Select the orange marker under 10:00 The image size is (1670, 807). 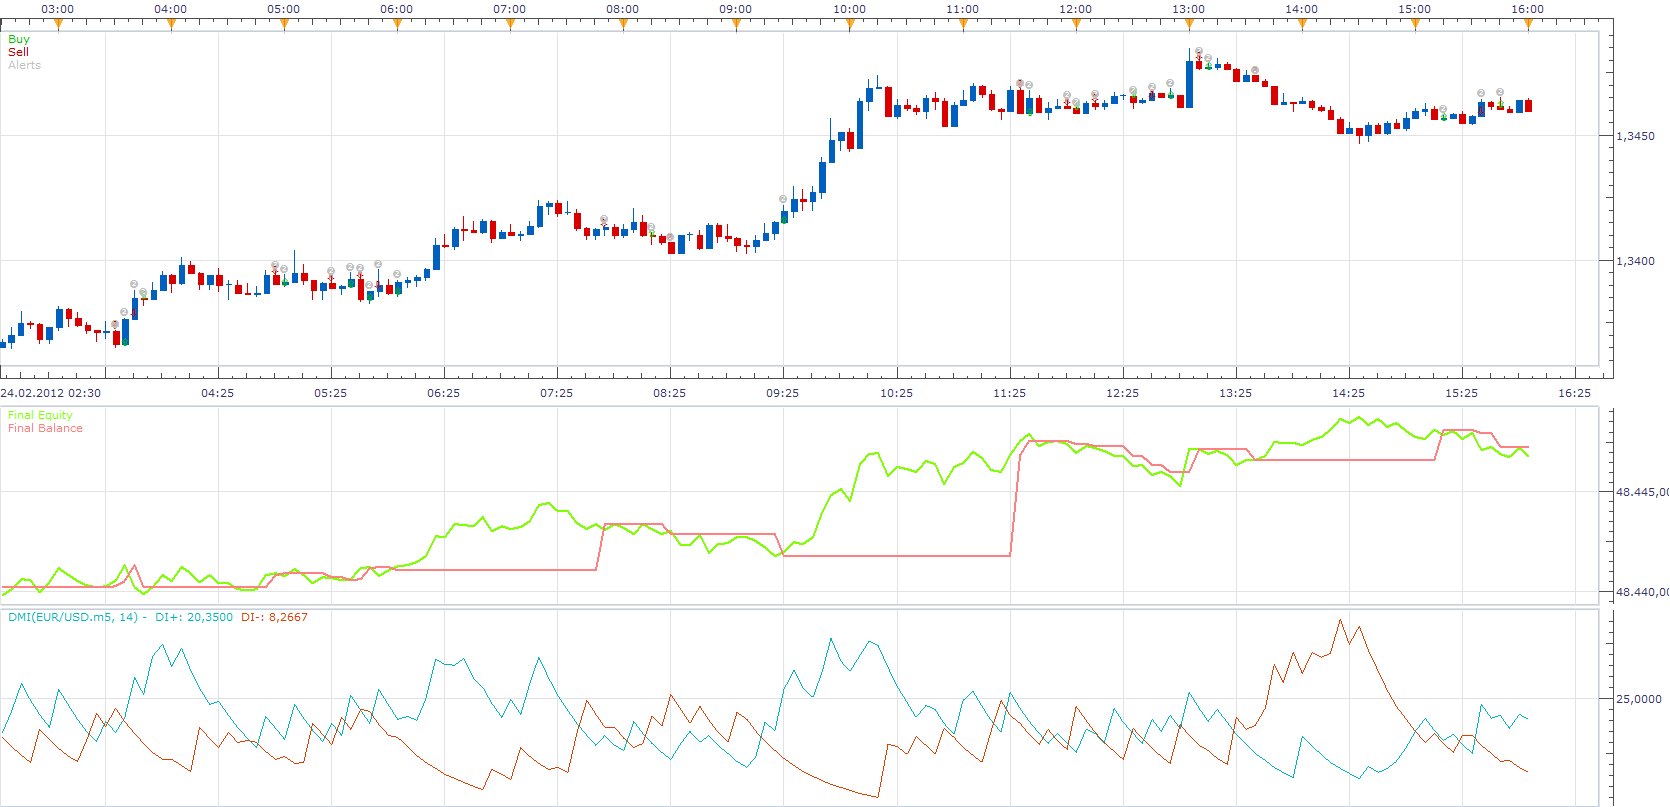[850, 25]
